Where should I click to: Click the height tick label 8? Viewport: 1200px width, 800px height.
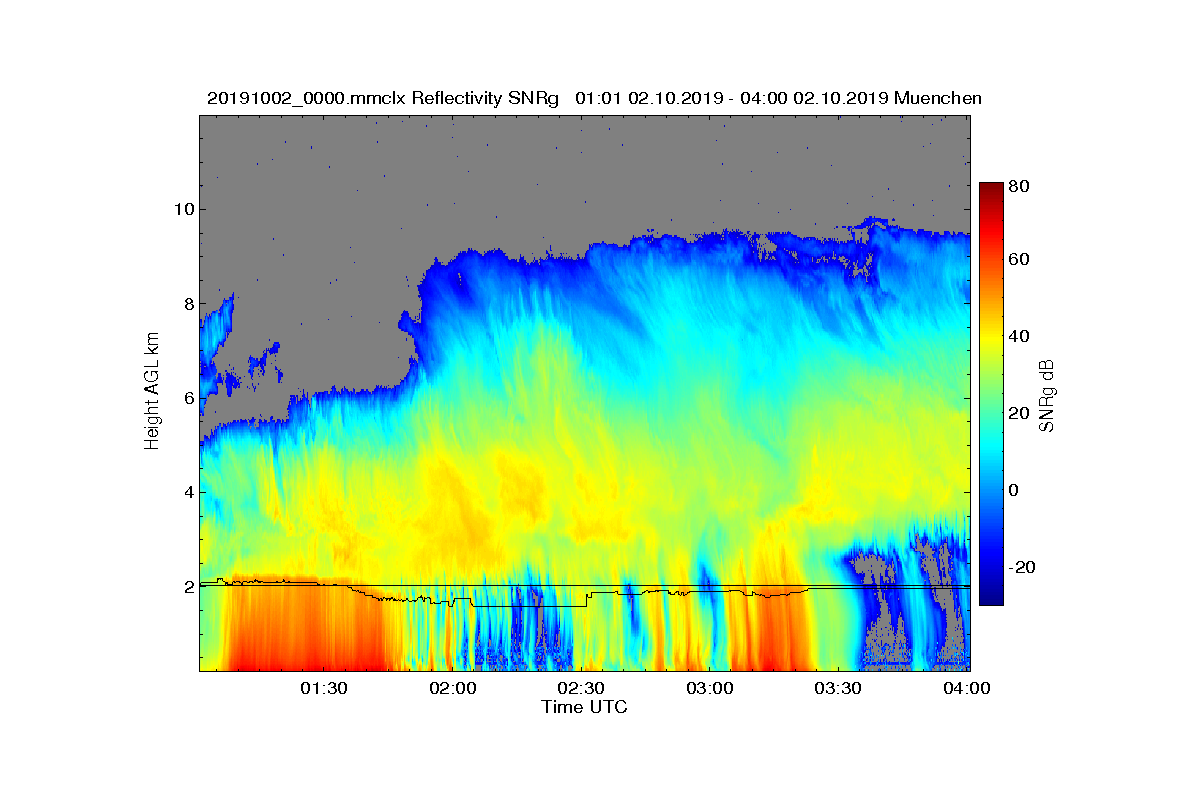coord(188,304)
